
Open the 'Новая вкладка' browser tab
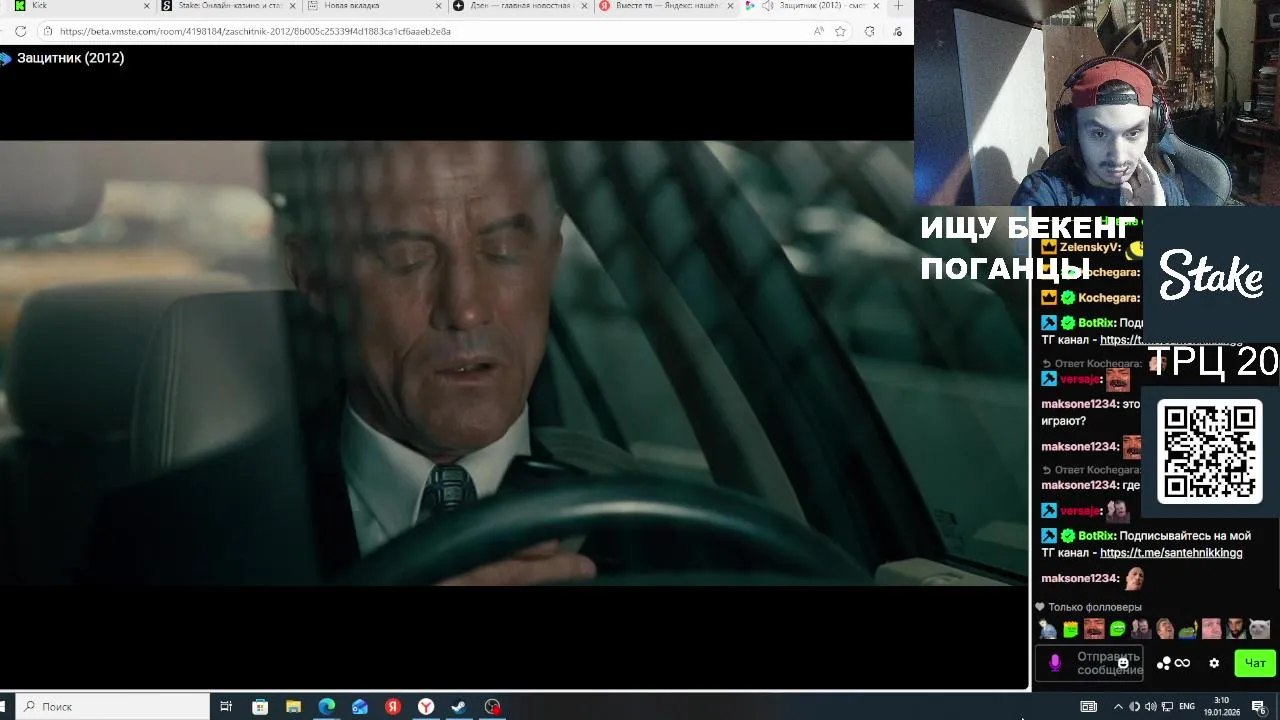pos(374,6)
